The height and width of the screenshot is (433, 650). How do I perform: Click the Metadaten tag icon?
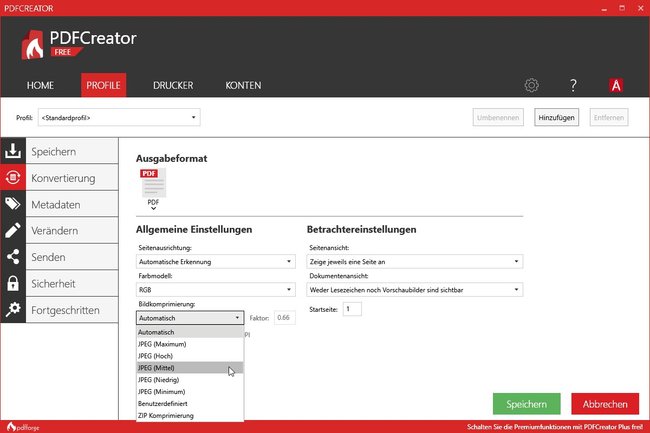[13, 204]
